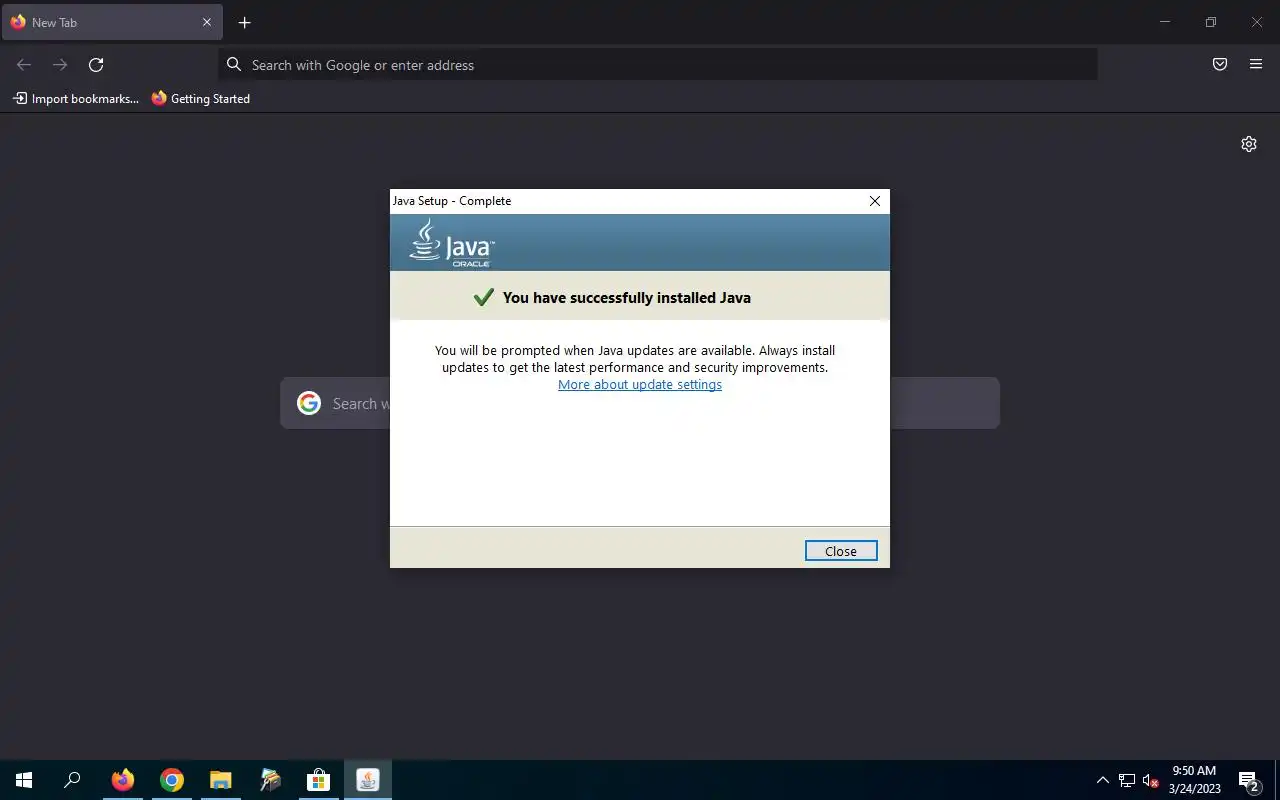1280x800 pixels.
Task: Open Import bookmarks from bookmarks toolbar
Action: pos(76,98)
